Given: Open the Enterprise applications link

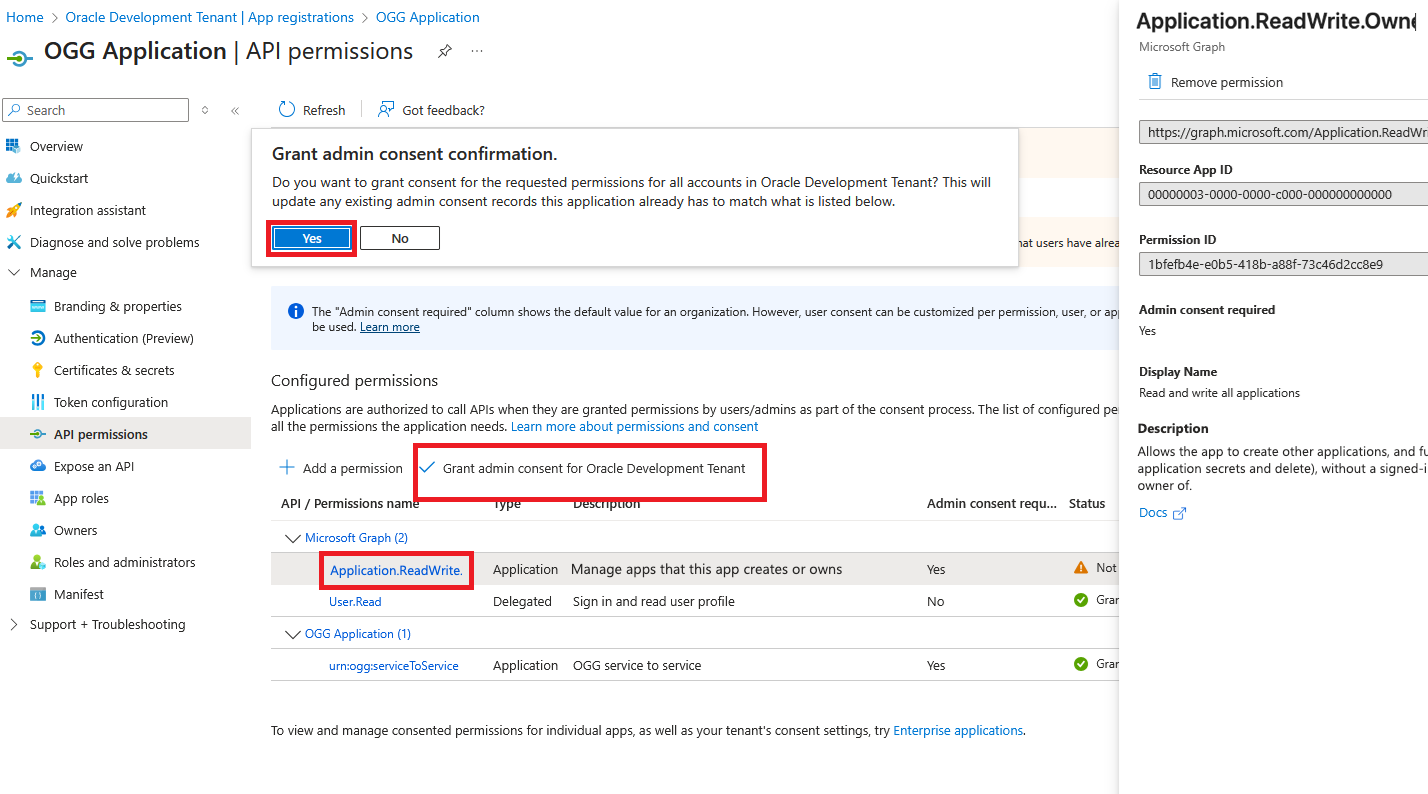Looking at the screenshot, I should (957, 730).
